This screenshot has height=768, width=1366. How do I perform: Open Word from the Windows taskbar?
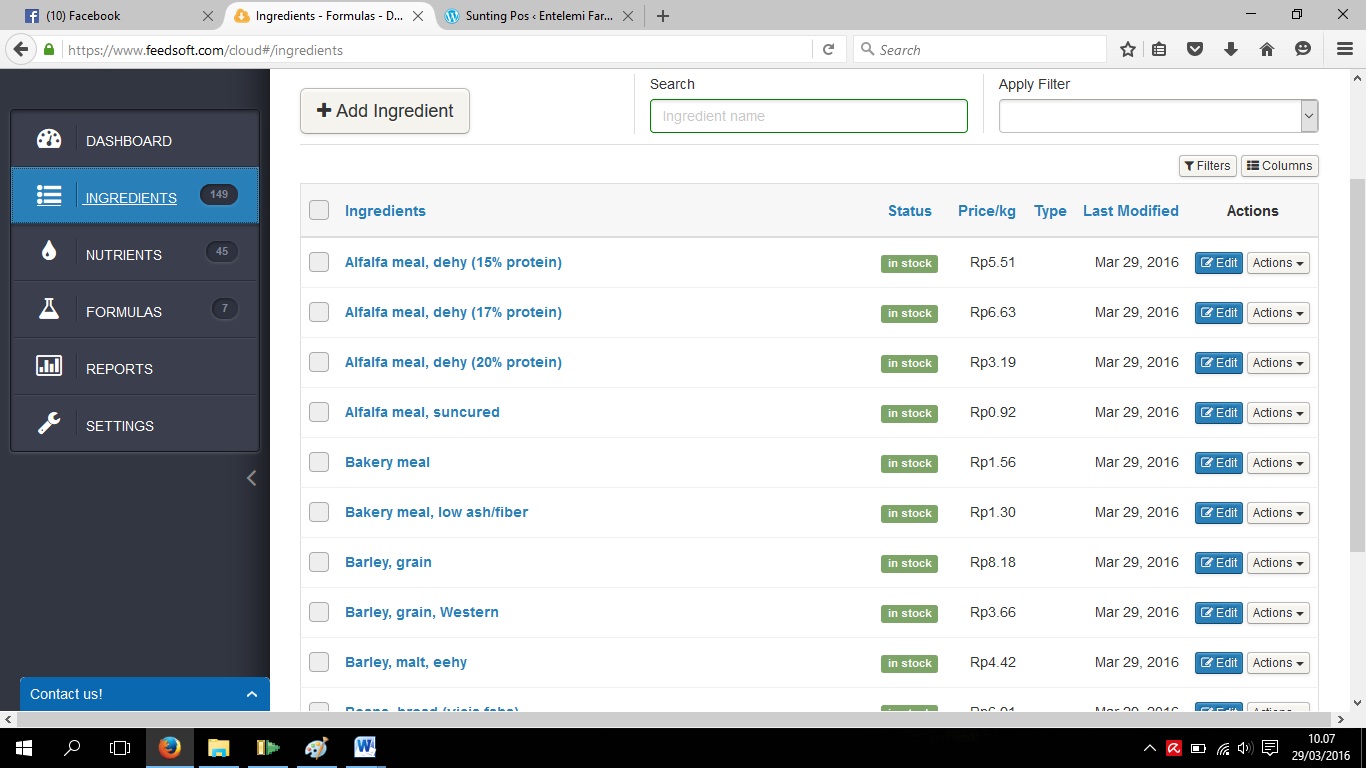tap(364, 747)
